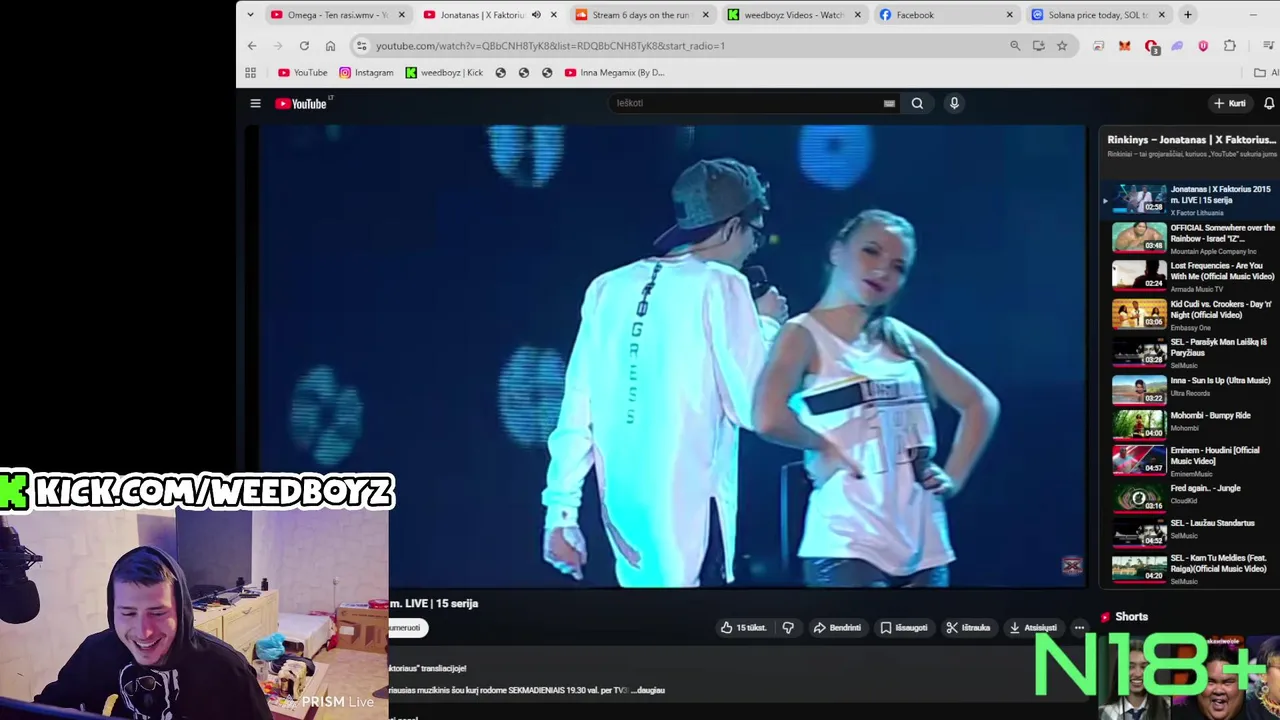The image size is (1280, 720).
Task: Click the Kurti create button
Action: (x=1230, y=103)
